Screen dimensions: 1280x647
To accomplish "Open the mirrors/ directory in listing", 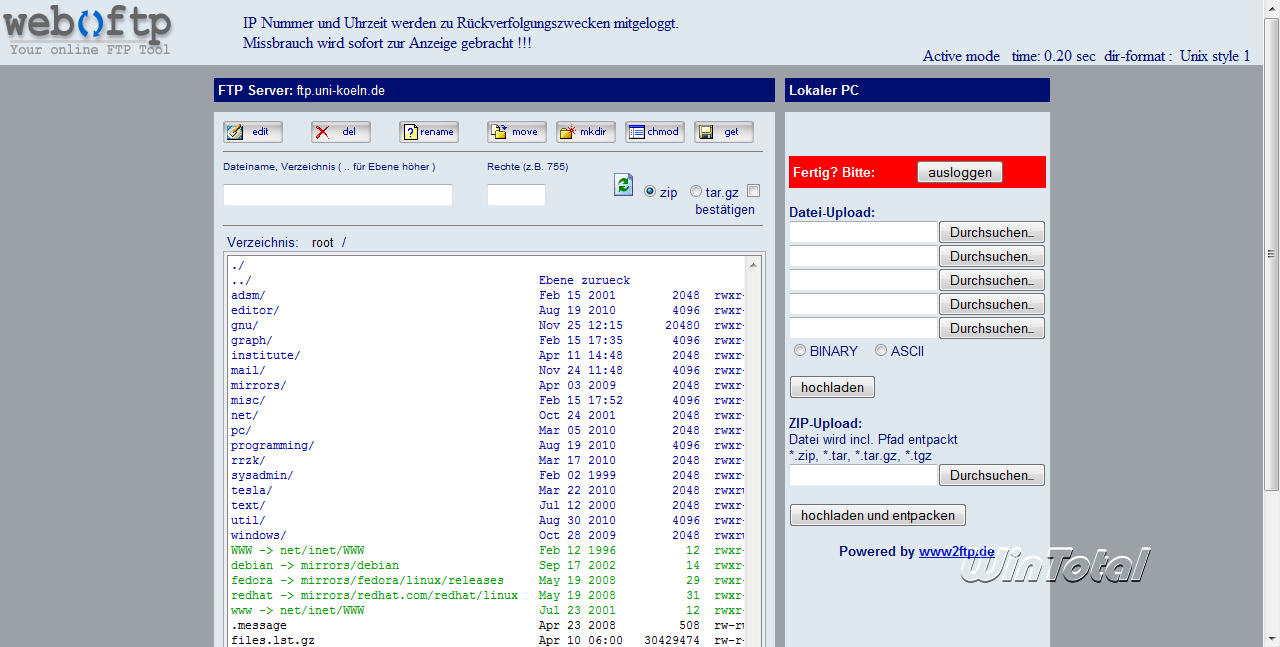I will tap(258, 385).
